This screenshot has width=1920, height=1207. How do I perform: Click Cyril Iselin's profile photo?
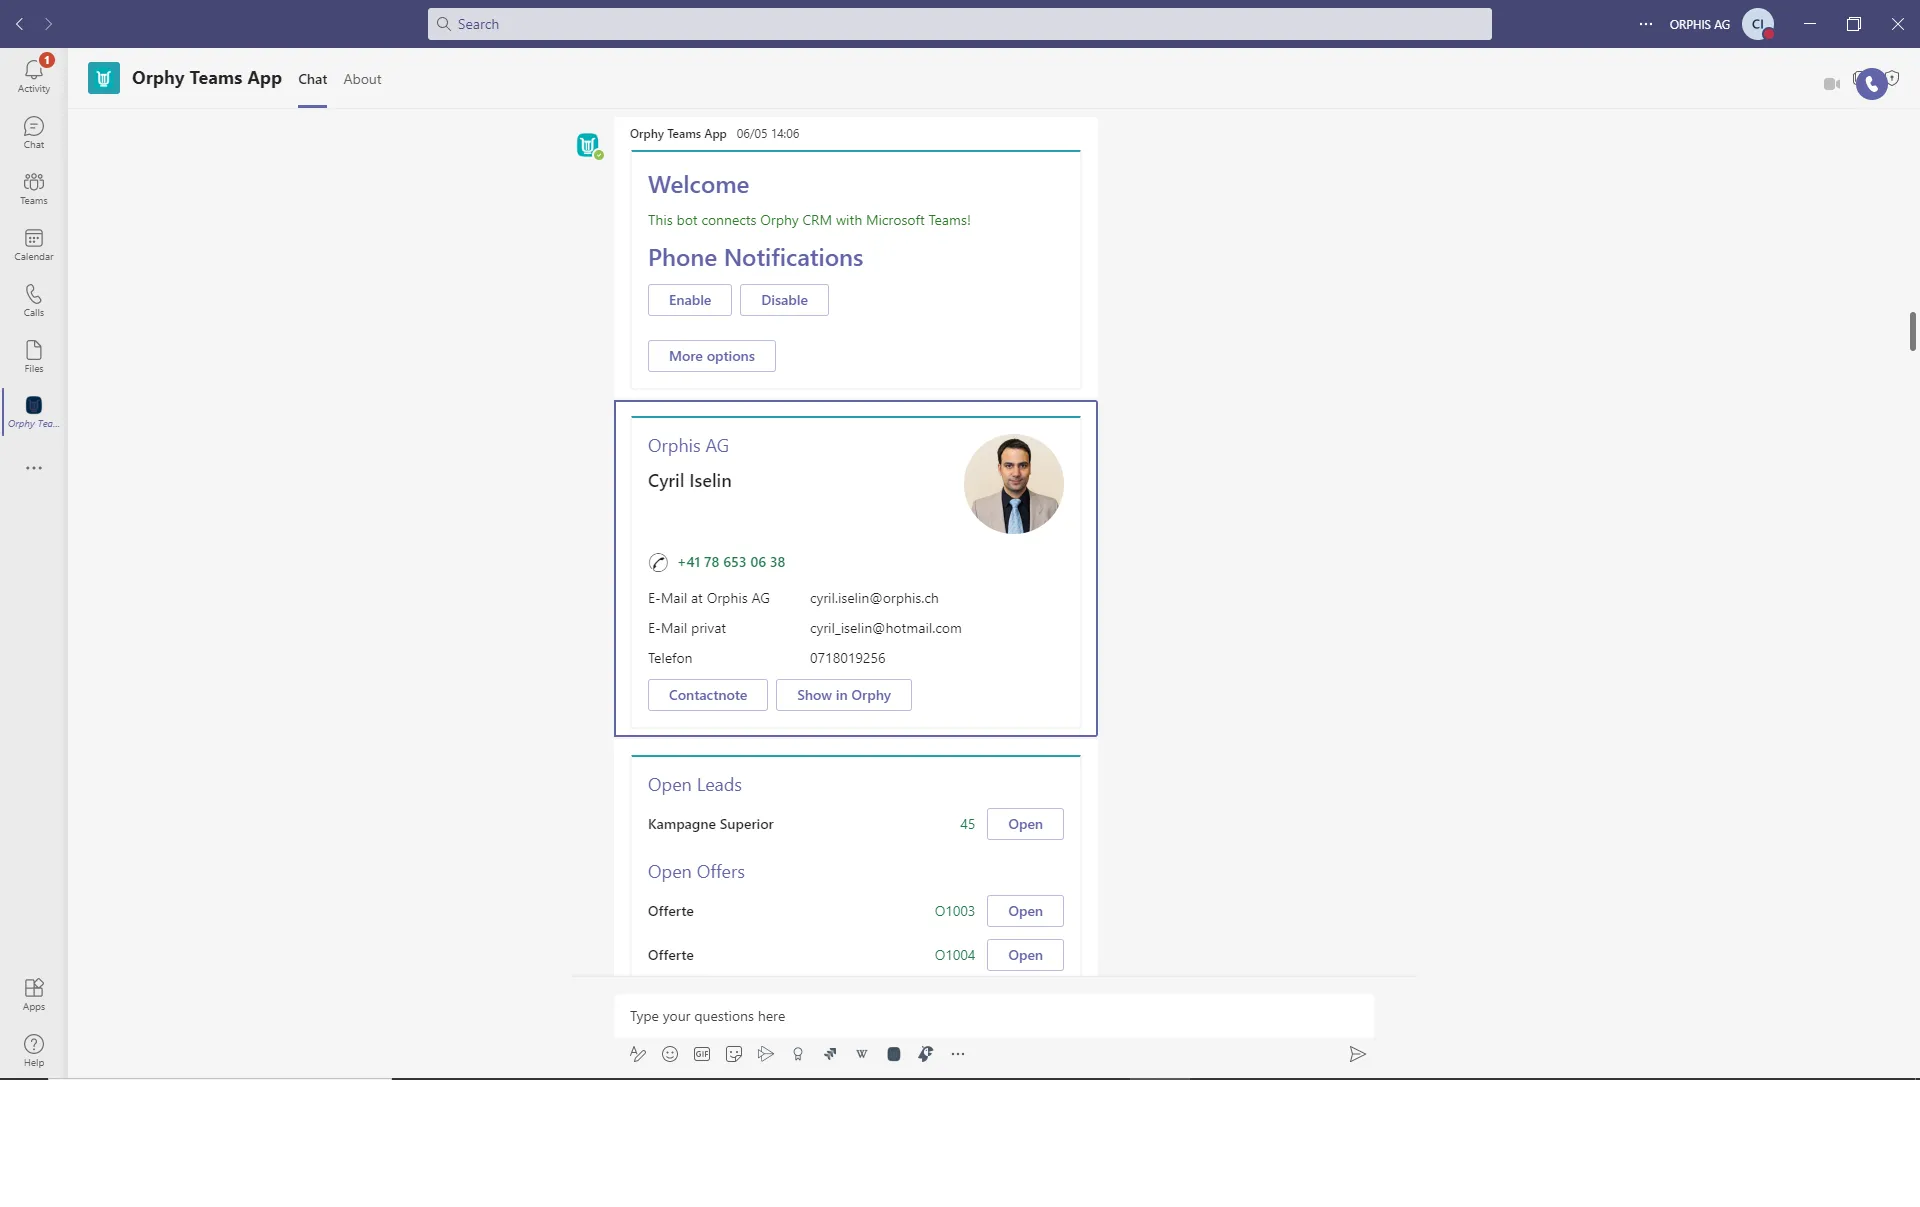click(1014, 484)
